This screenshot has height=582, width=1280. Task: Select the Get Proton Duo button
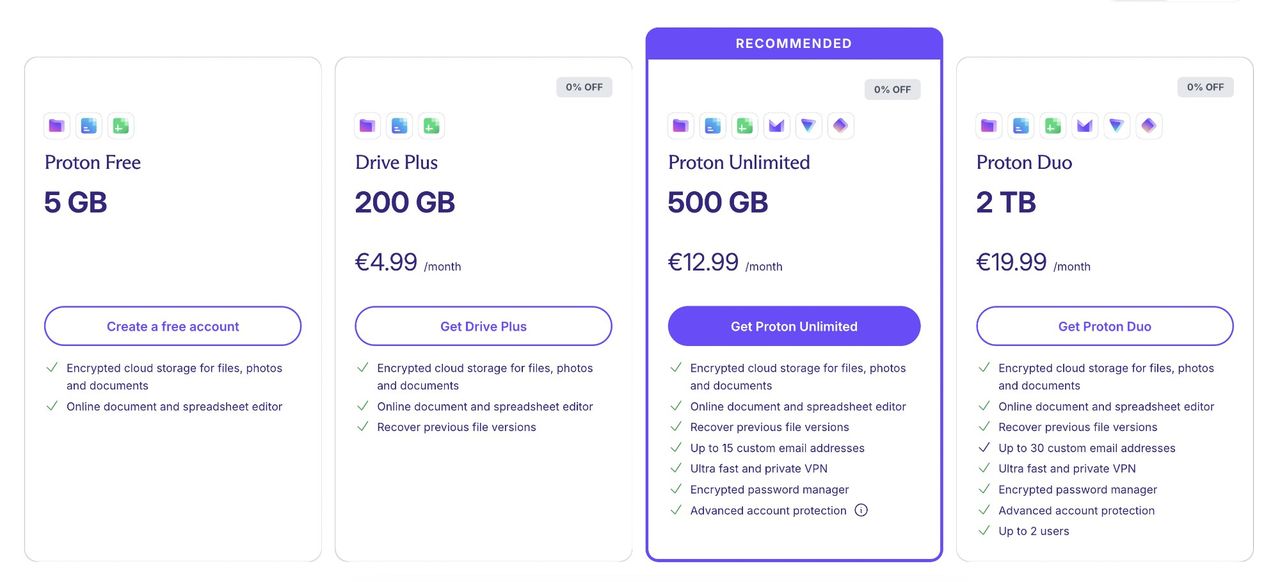1105,326
